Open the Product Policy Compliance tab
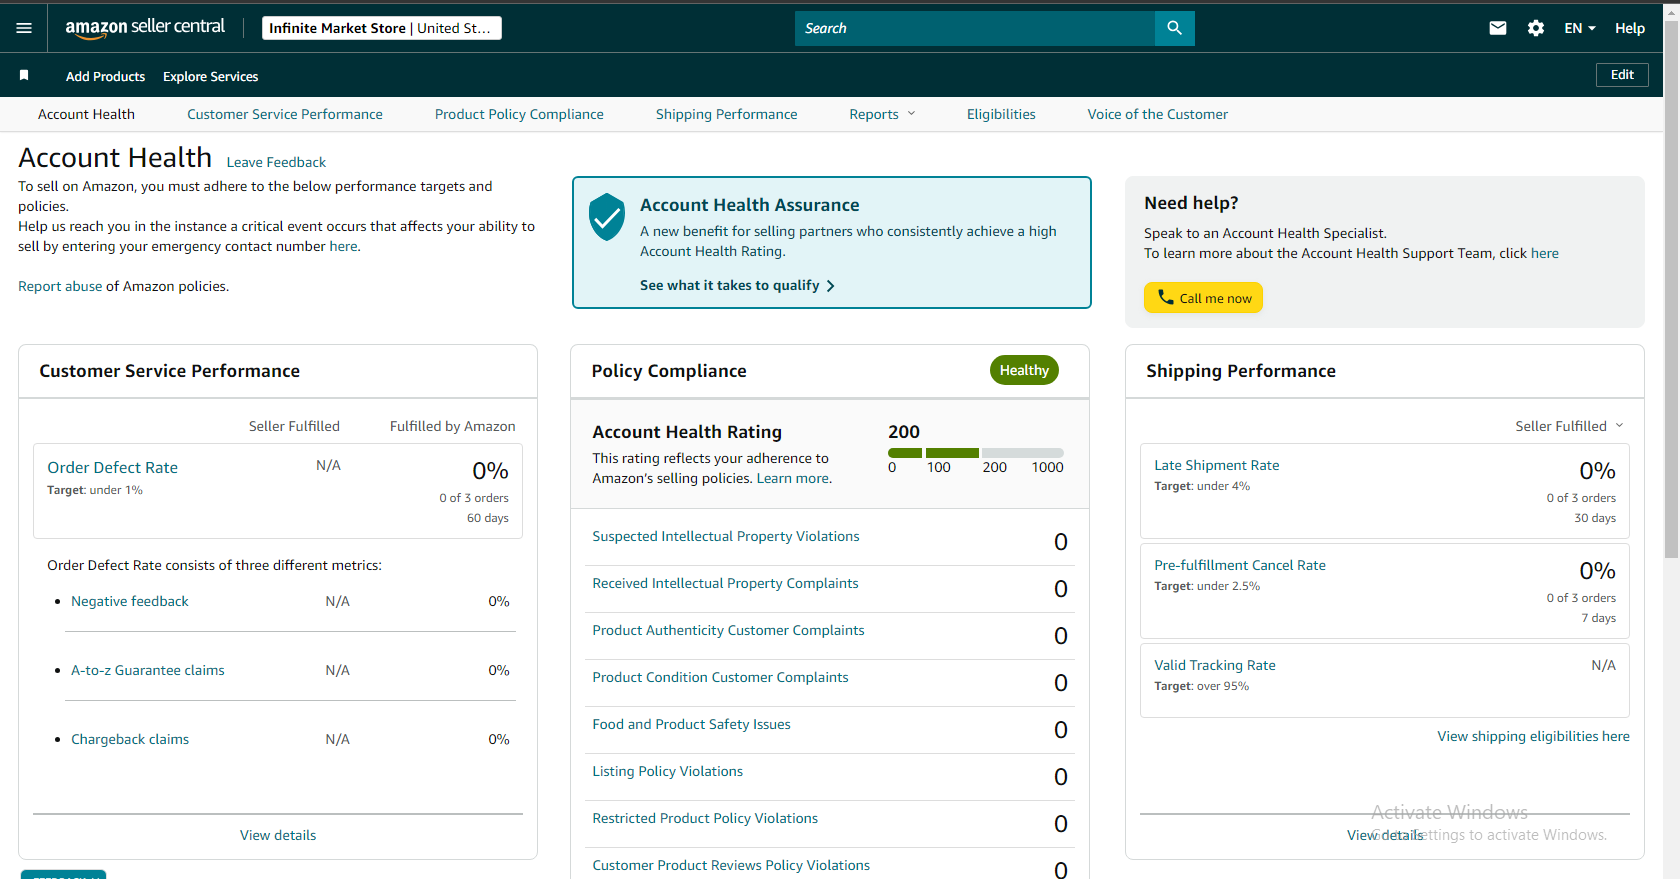The image size is (1680, 879). click(x=519, y=114)
